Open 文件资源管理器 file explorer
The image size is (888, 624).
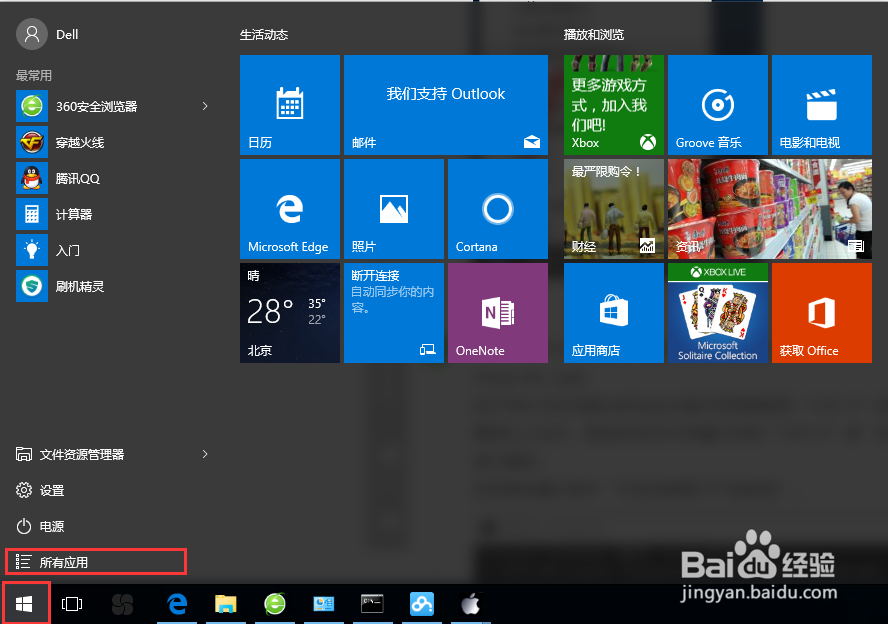pos(70,454)
